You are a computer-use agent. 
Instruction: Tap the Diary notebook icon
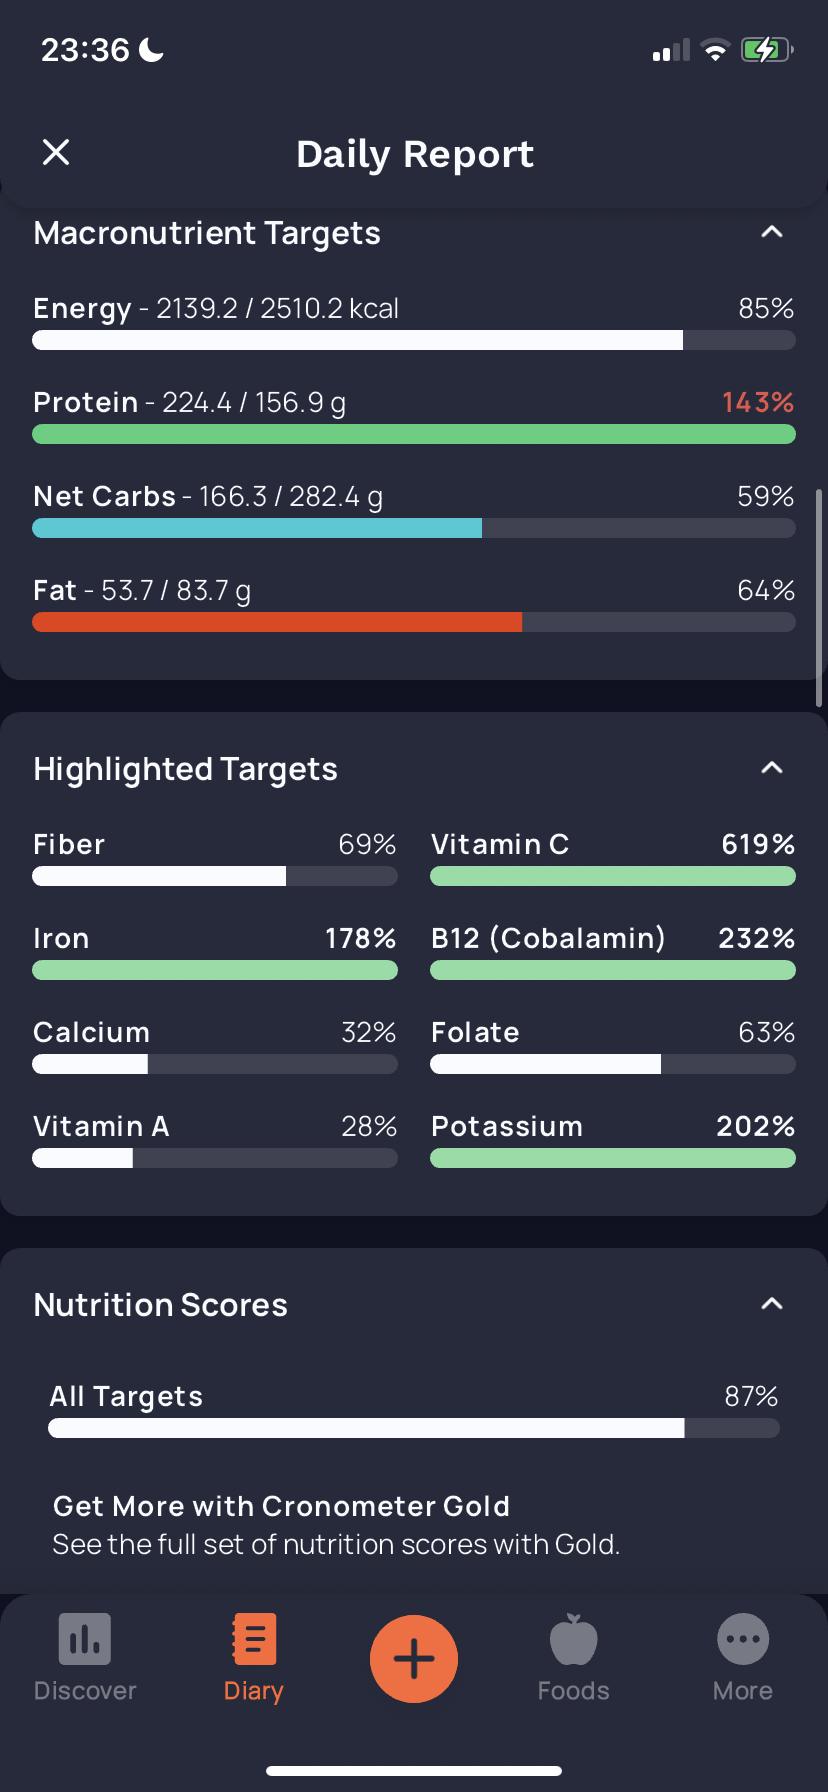point(254,1639)
